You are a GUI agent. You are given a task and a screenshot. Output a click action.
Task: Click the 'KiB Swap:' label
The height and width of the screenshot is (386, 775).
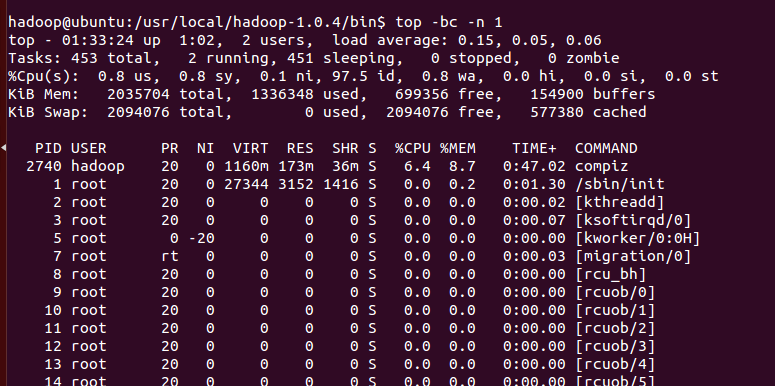pyautogui.click(x=48, y=112)
